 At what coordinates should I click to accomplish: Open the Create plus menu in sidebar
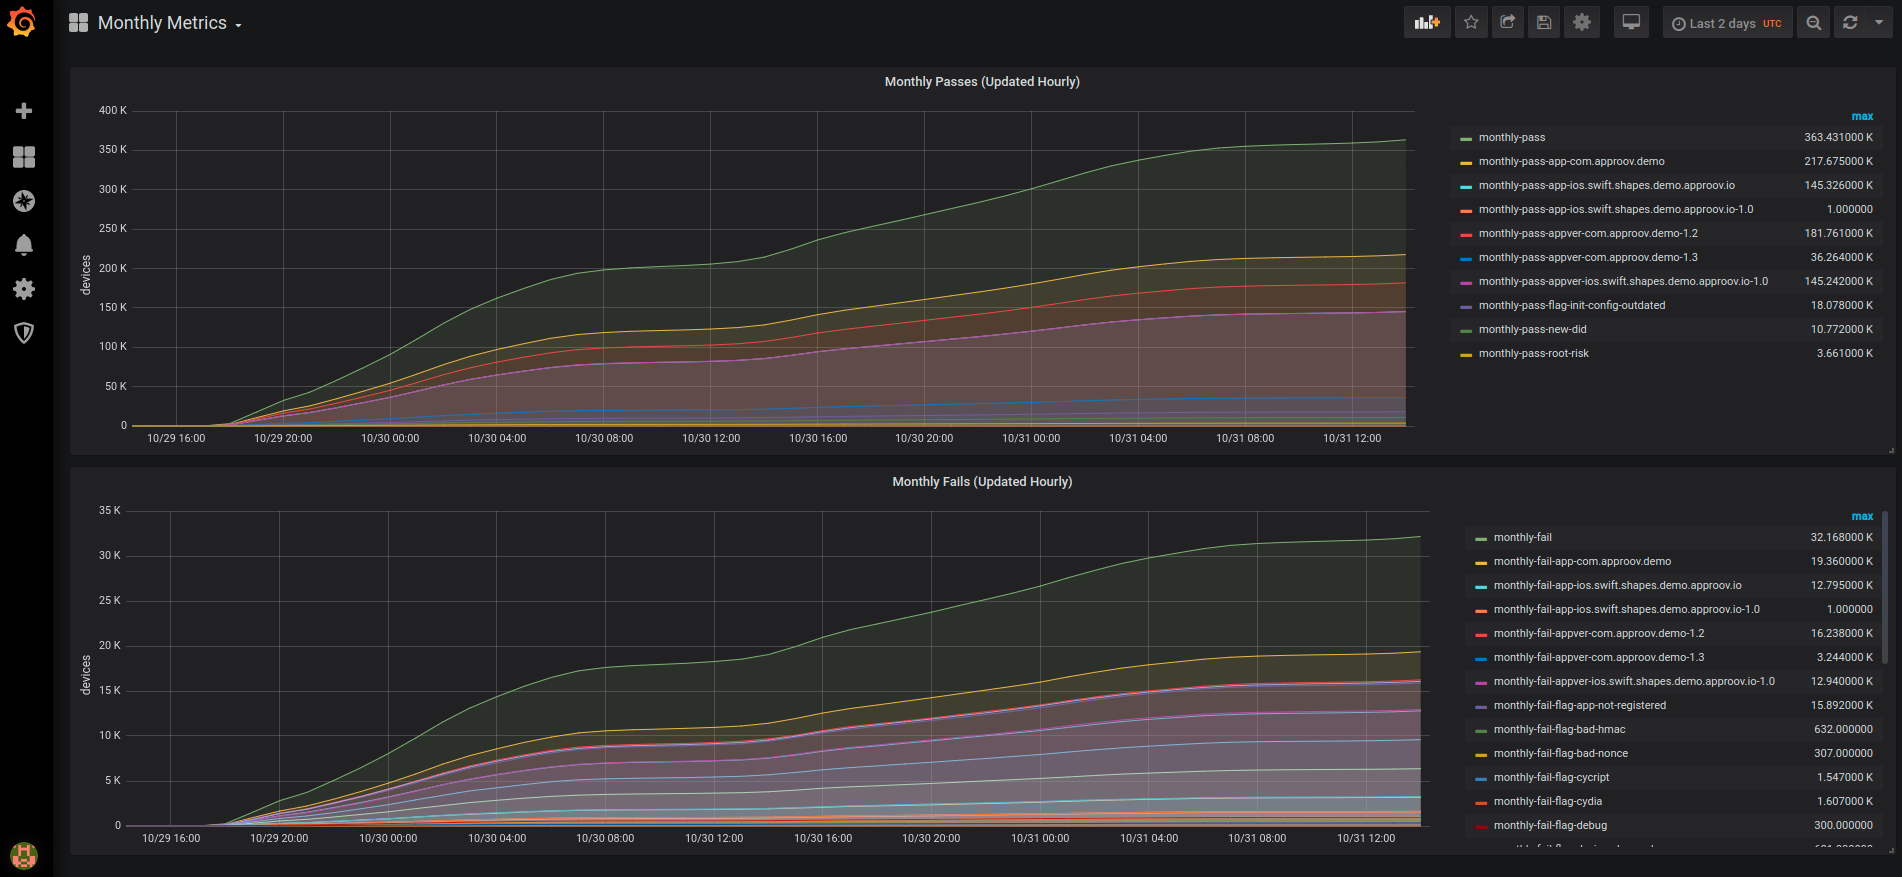click(x=24, y=111)
